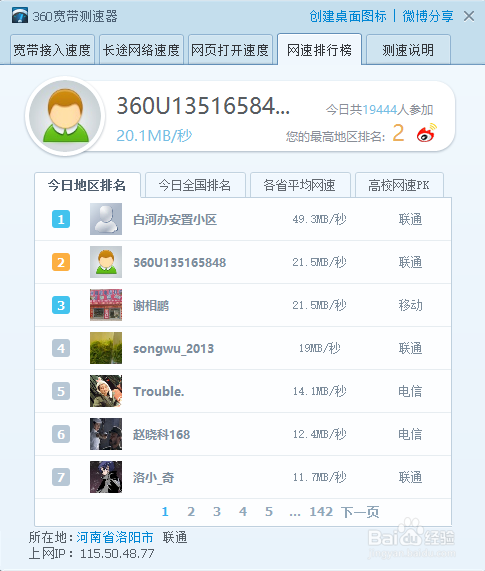
Task: Open the 测速说明 tab
Action: (x=408, y=50)
